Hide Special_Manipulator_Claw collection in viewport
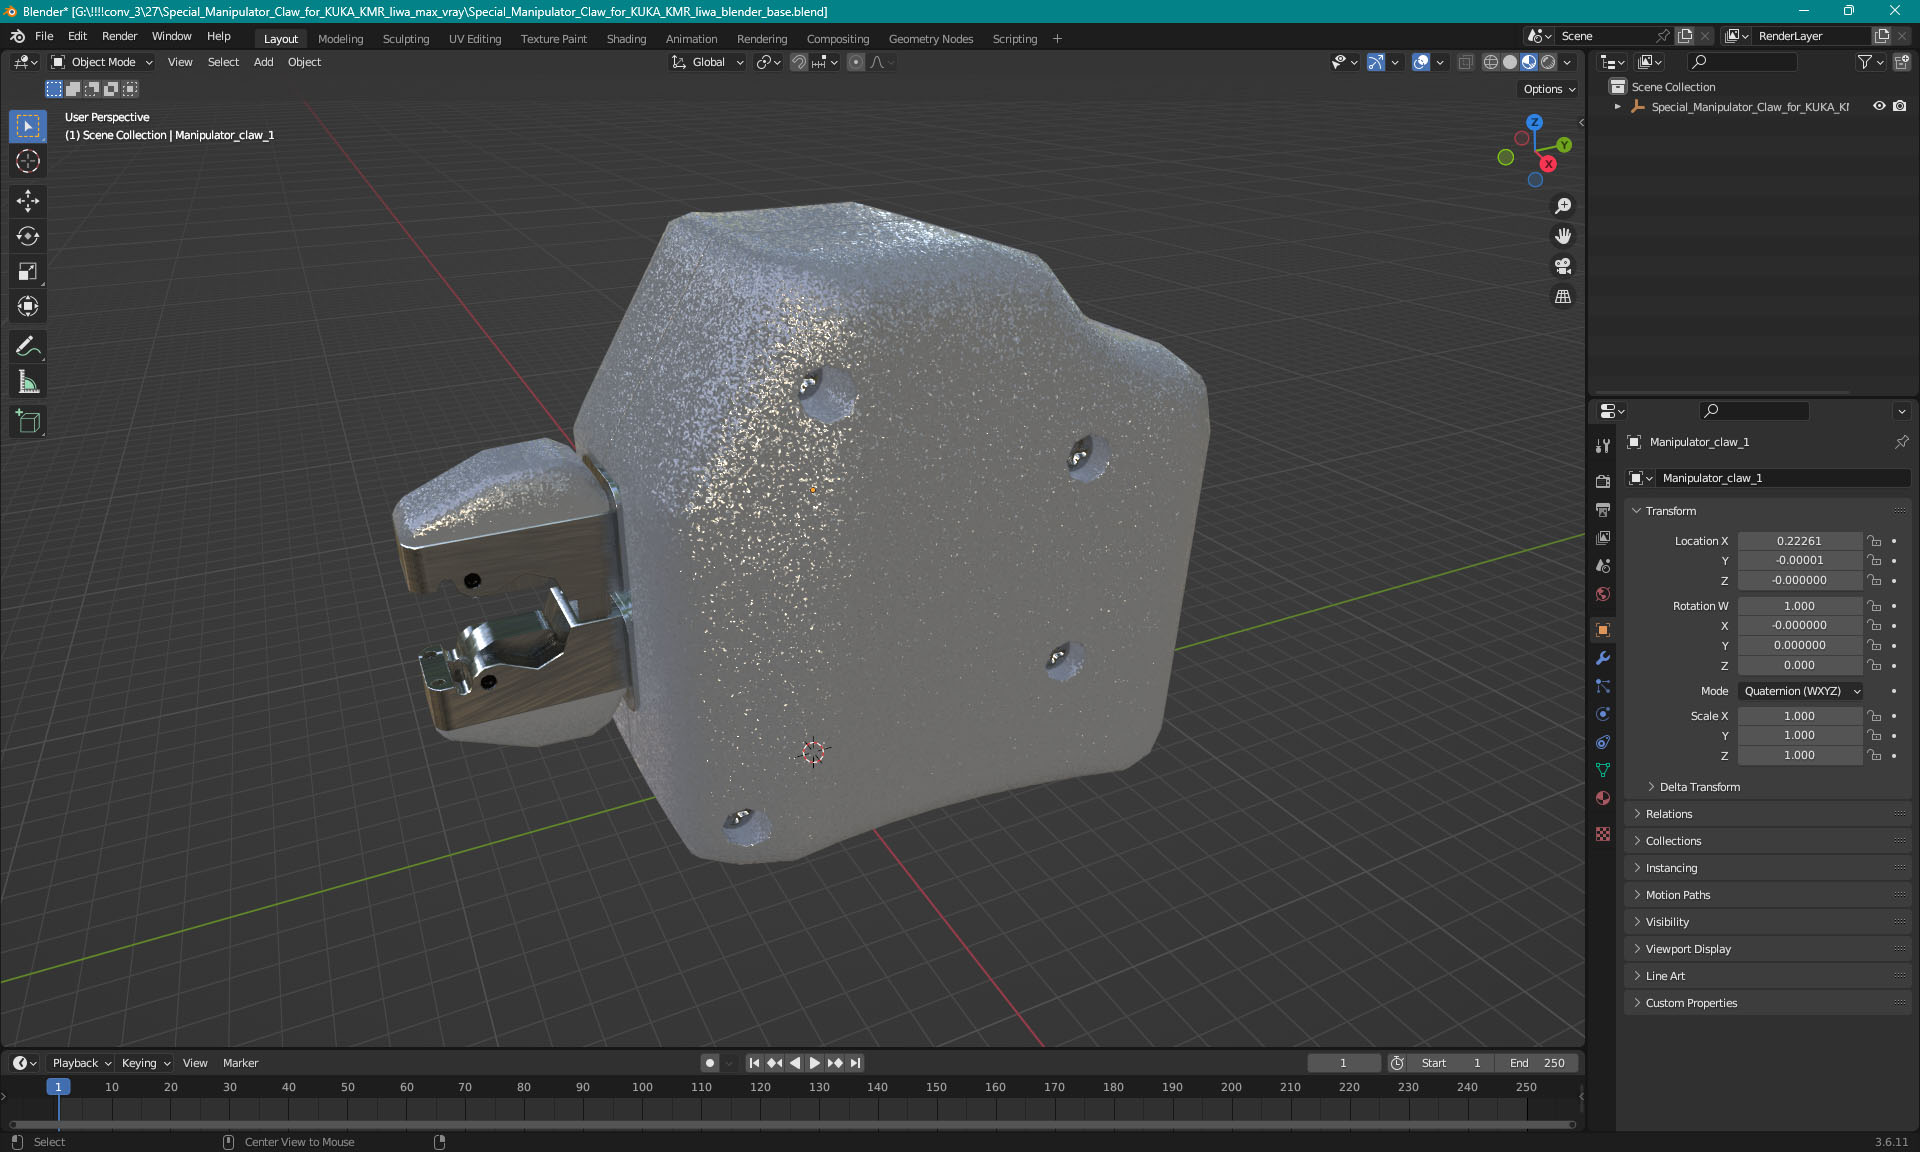Screen dimensions: 1920x1152 click(x=1879, y=106)
